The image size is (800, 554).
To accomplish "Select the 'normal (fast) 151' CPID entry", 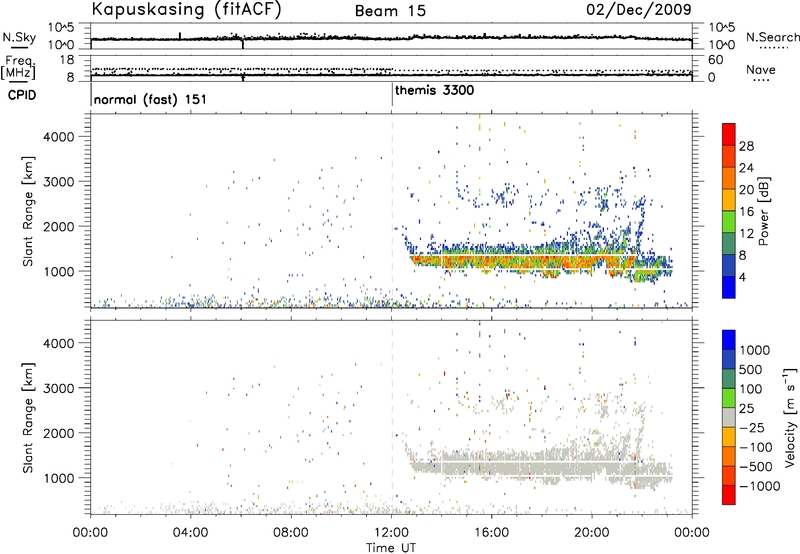I will pos(150,99).
